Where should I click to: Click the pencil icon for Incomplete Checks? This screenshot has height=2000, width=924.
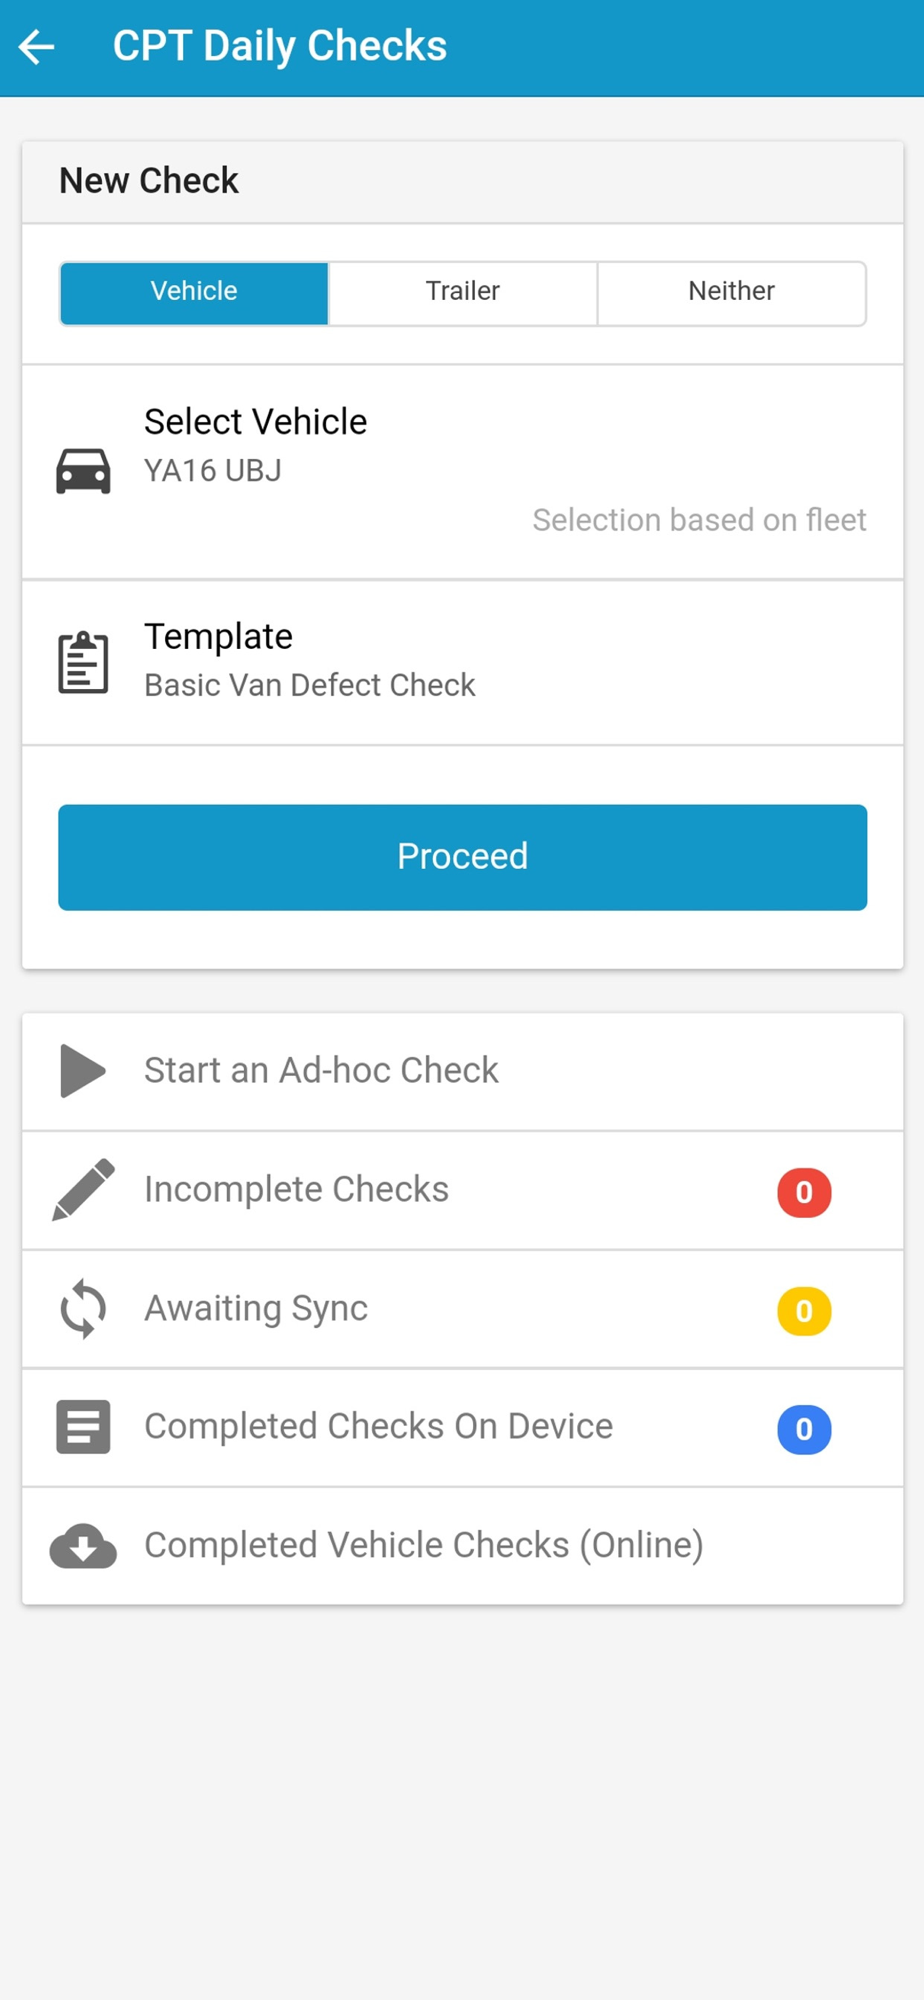pos(83,1190)
